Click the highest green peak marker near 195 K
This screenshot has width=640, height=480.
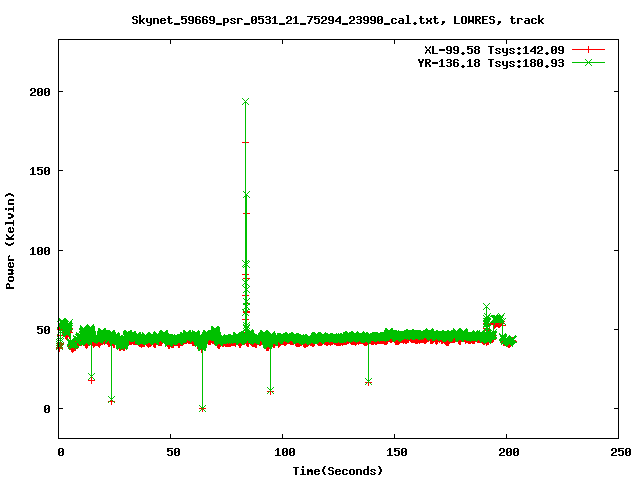pos(245,102)
